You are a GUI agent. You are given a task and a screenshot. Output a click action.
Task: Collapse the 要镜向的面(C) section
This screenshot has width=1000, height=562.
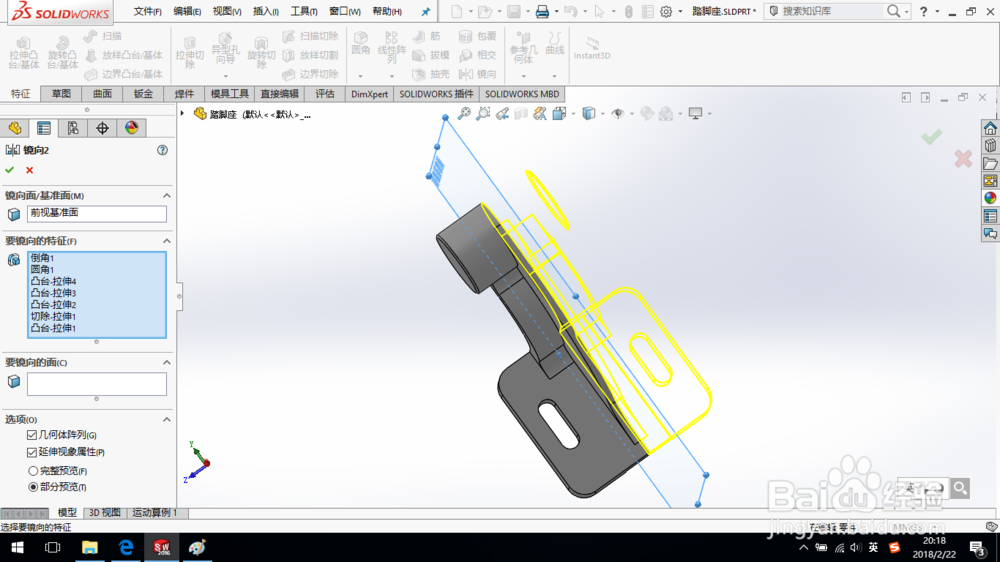click(x=166, y=362)
